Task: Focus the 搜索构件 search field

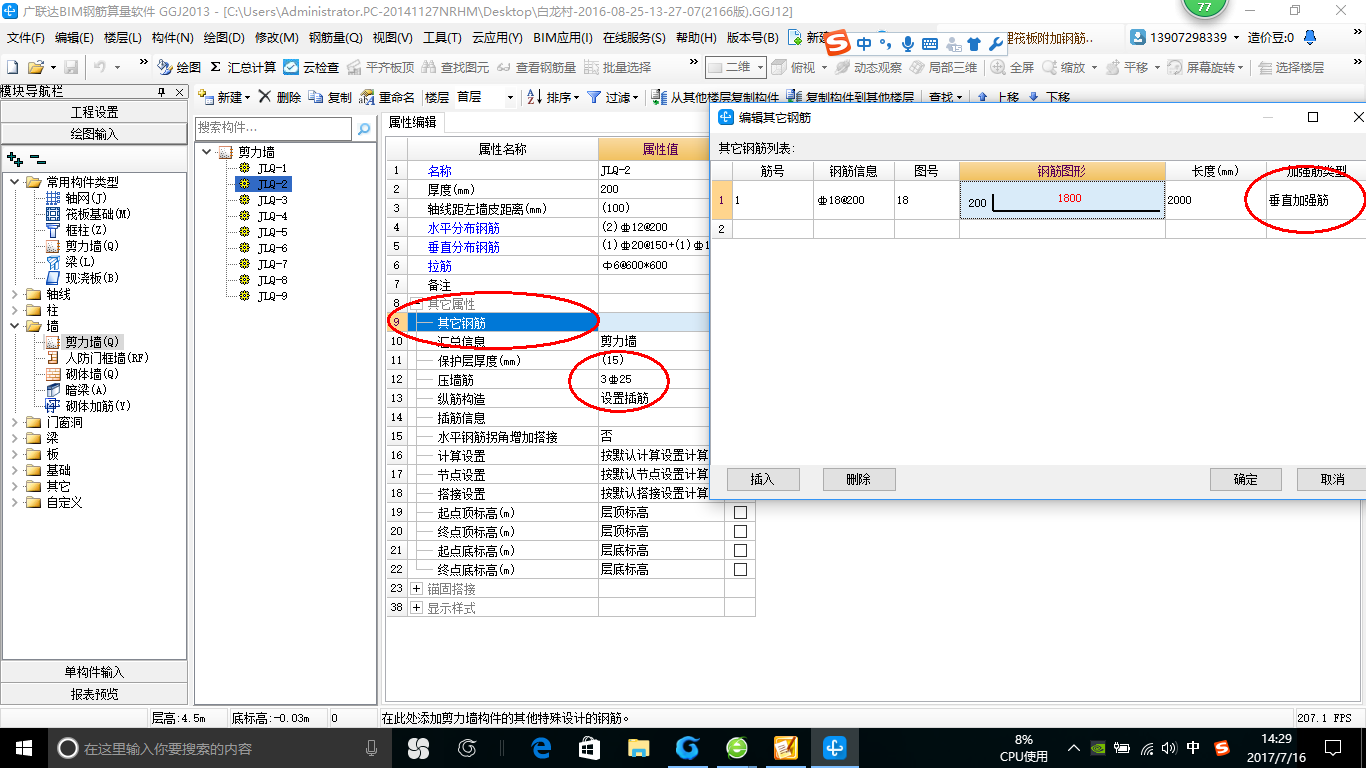Action: 274,128
